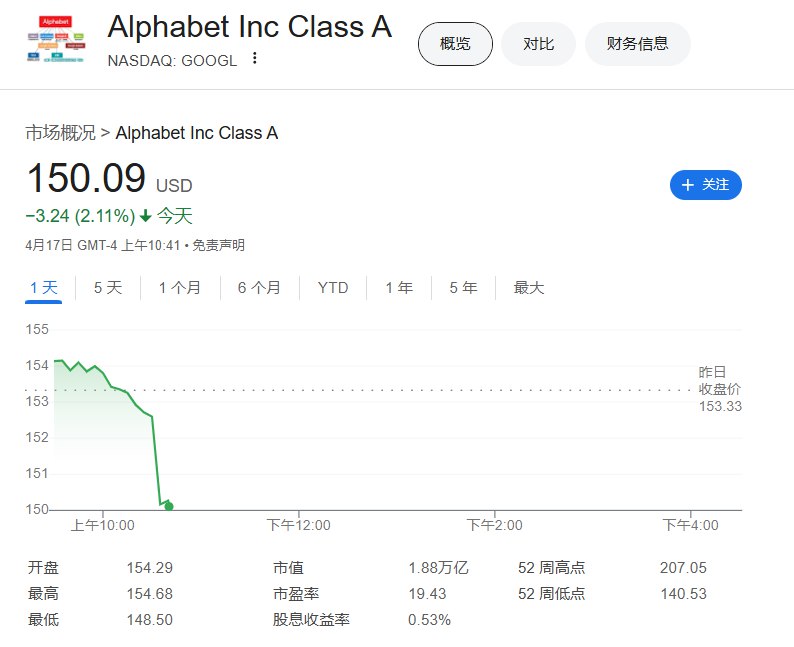Click the 昨日收盘价 153.33 label
This screenshot has height=647, width=794.
720,389
